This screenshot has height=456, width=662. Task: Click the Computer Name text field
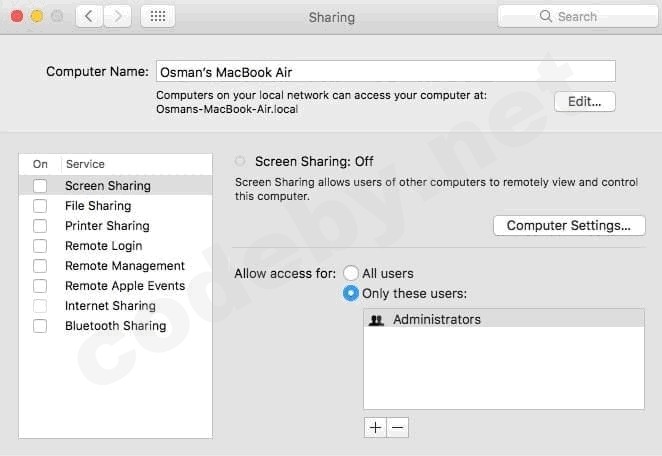pyautogui.click(x=385, y=72)
